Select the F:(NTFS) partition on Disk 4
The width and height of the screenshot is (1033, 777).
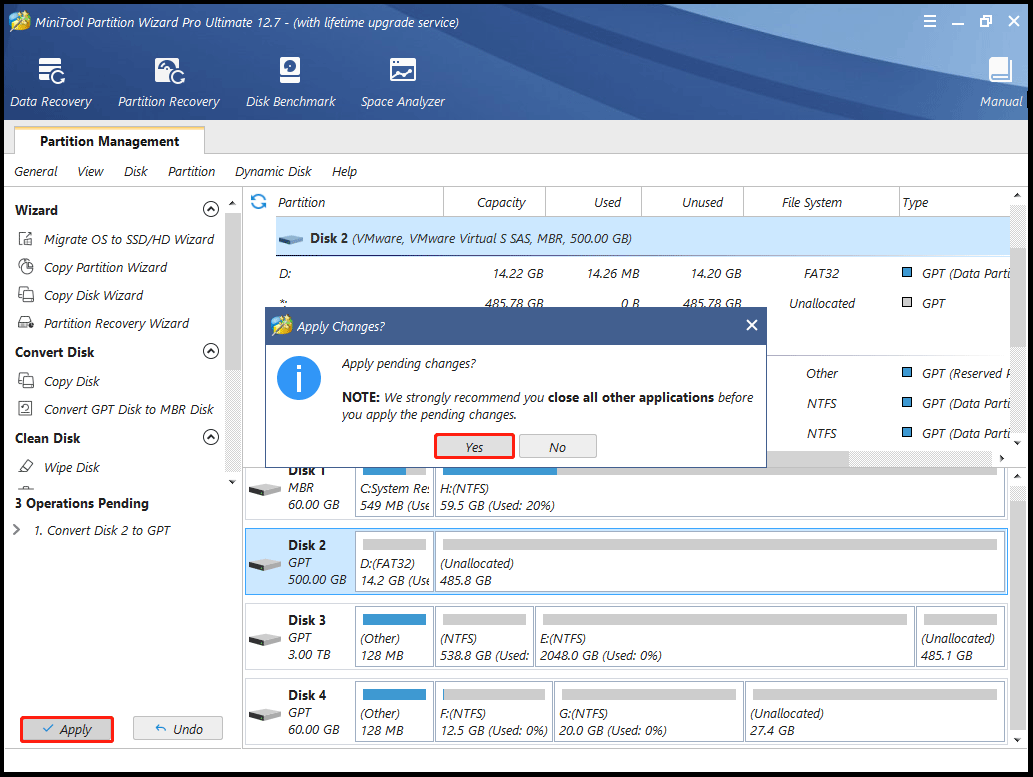coord(493,712)
